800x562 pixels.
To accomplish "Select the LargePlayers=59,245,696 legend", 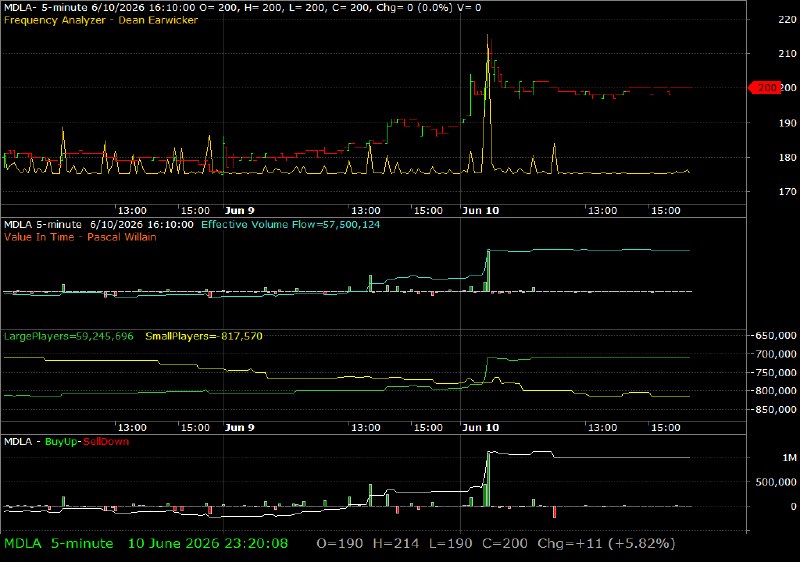I will (x=68, y=336).
